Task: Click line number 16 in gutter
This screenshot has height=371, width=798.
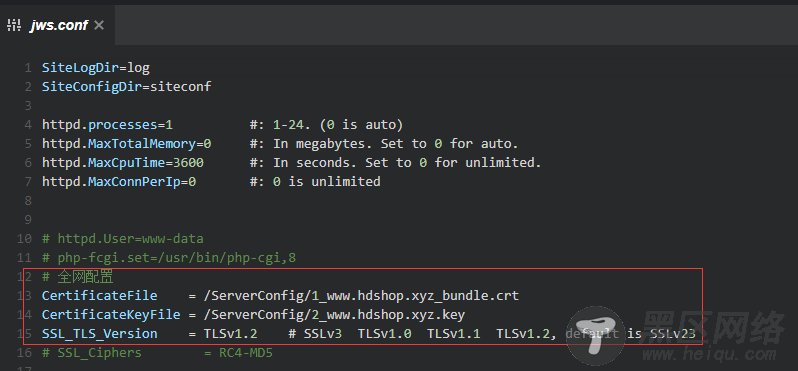Action: pyautogui.click(x=24, y=353)
